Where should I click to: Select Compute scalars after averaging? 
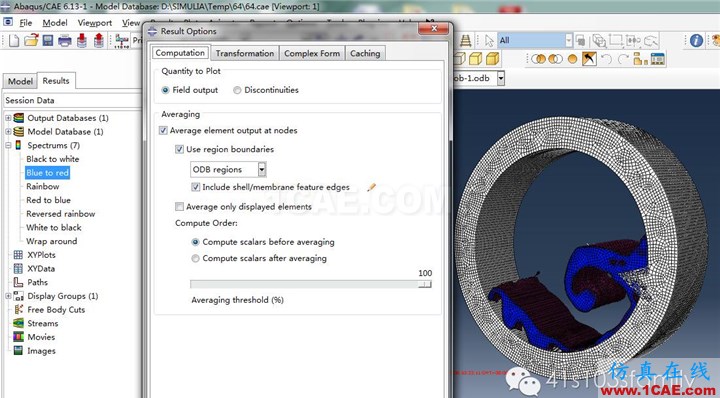195,258
